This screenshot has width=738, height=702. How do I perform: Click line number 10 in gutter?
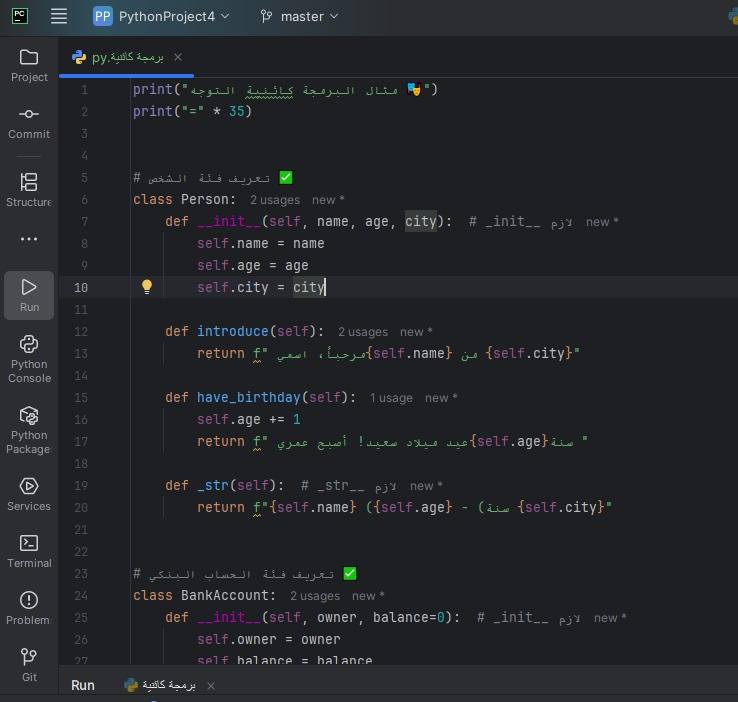tap(80, 287)
